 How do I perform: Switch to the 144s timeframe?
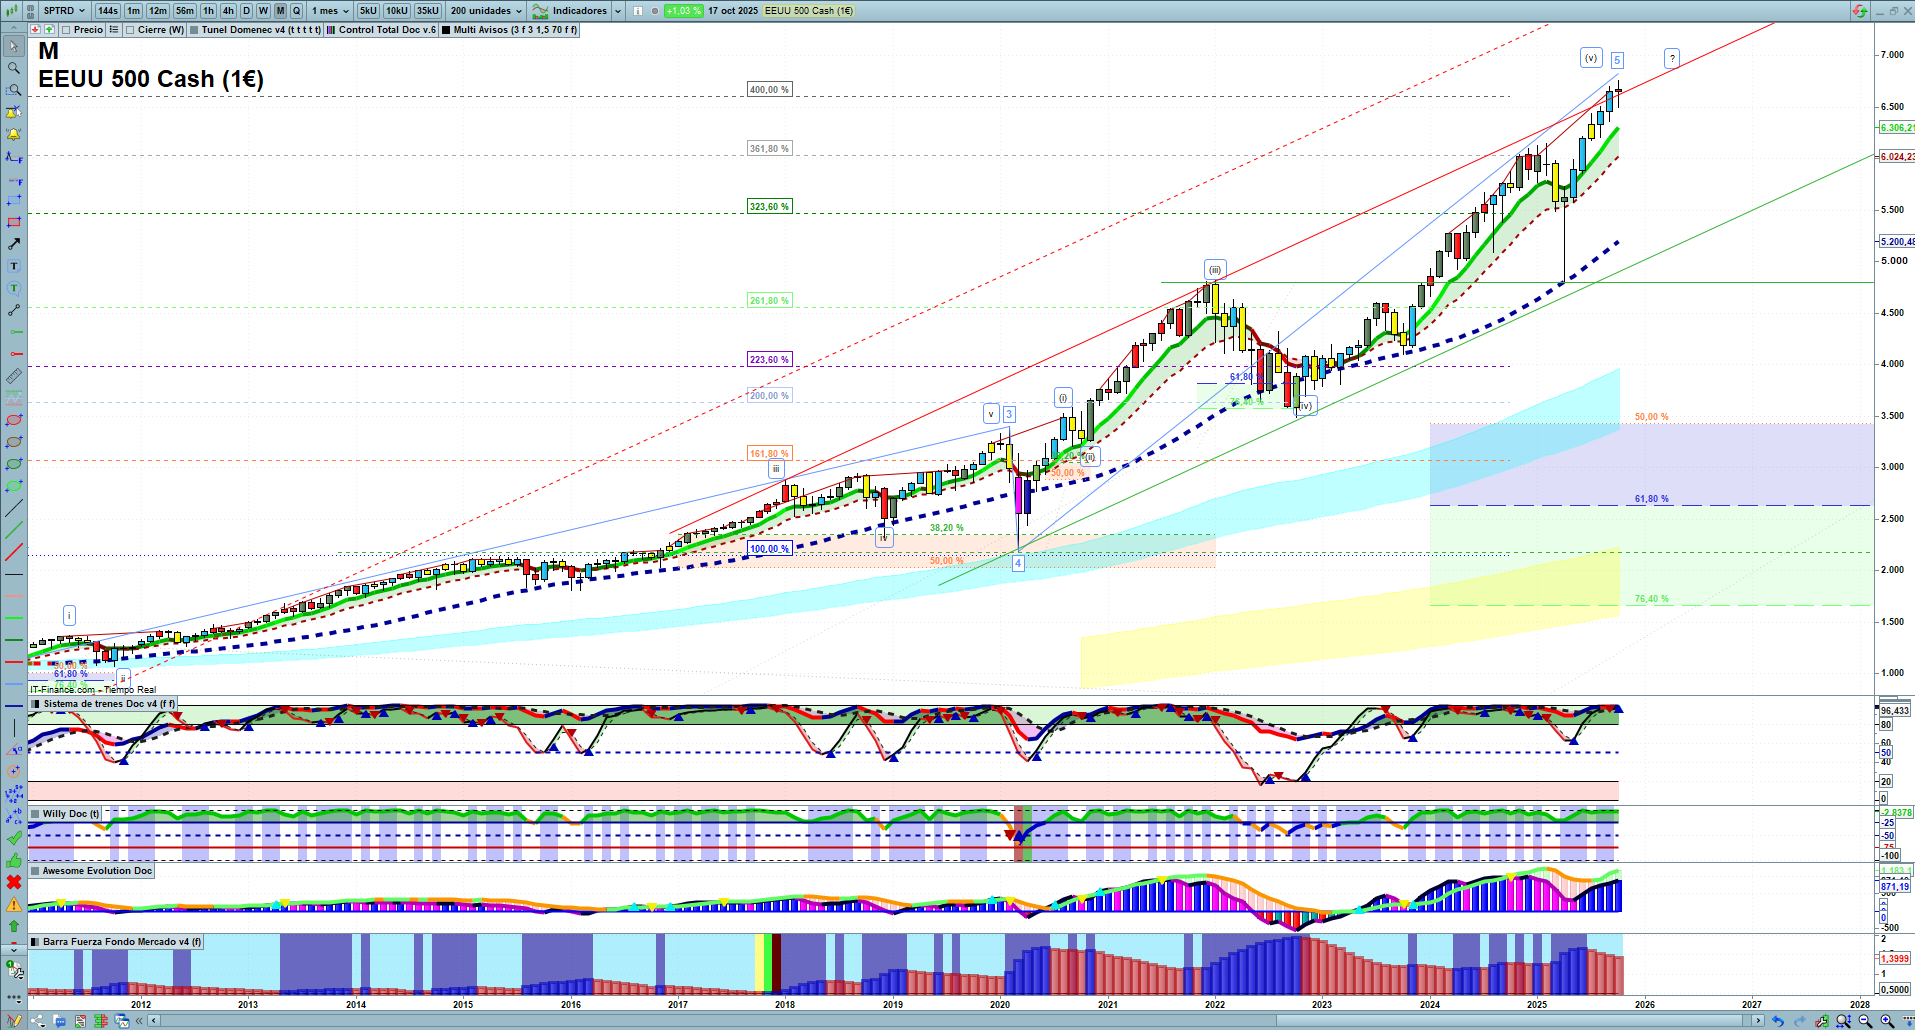click(108, 11)
